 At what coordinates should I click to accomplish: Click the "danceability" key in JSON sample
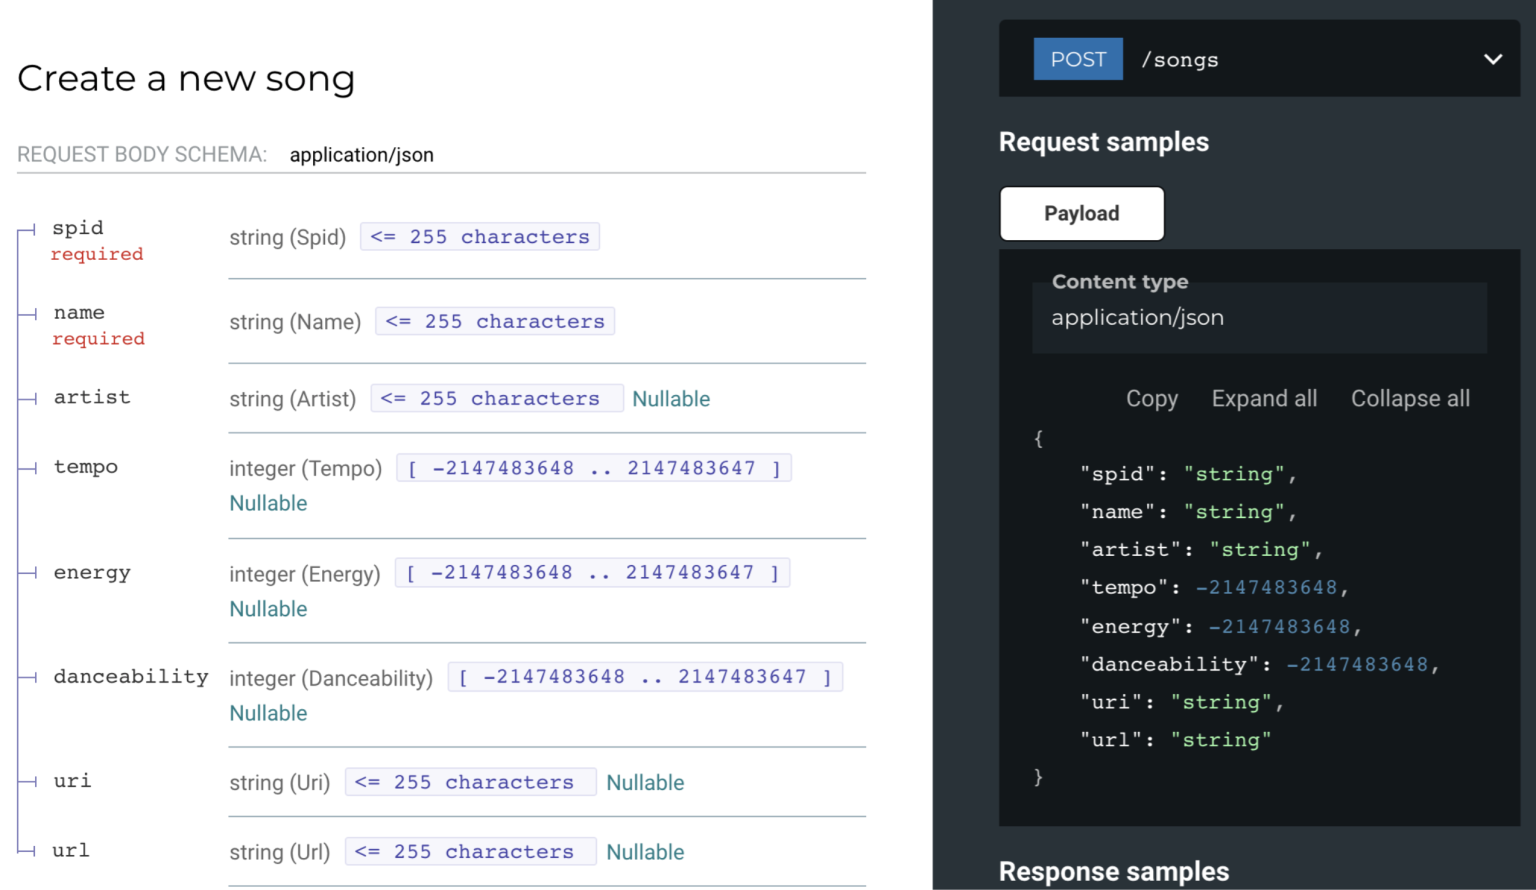coord(1168,665)
